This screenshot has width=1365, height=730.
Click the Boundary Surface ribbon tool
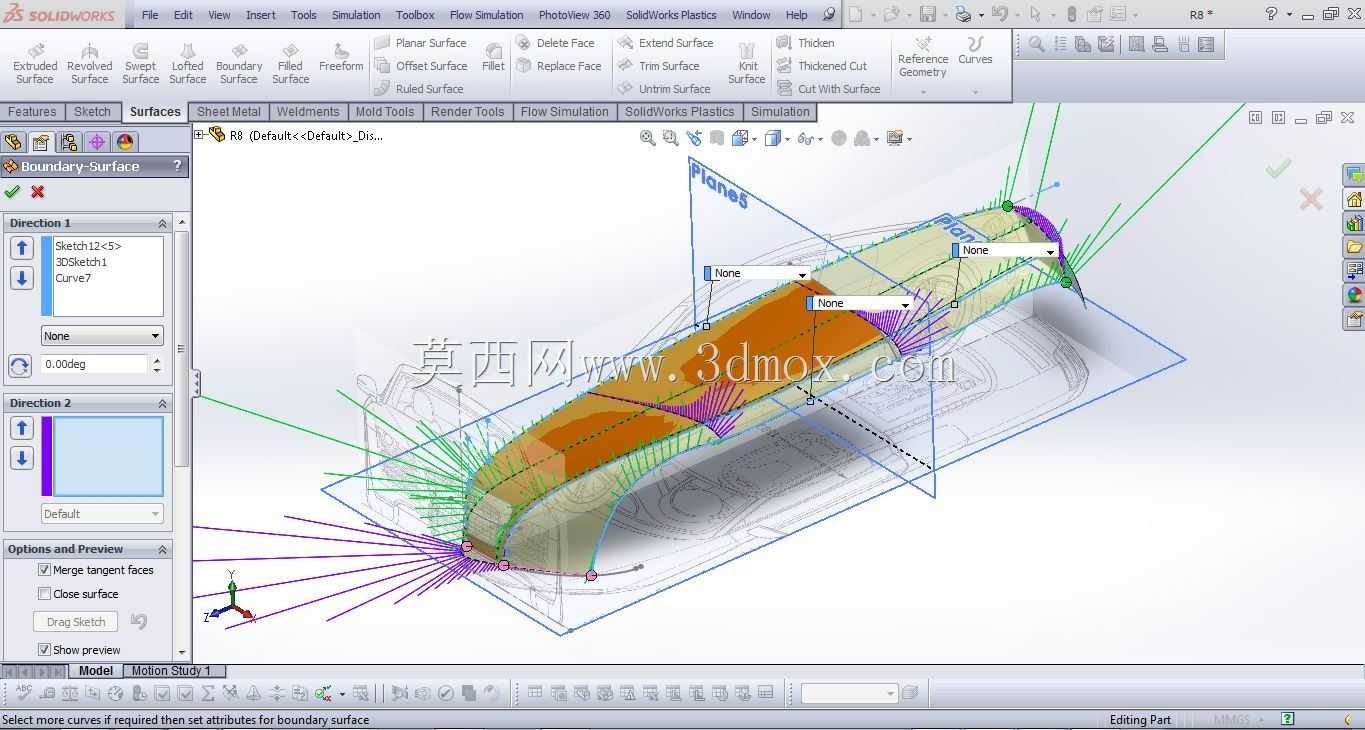[x=239, y=64]
